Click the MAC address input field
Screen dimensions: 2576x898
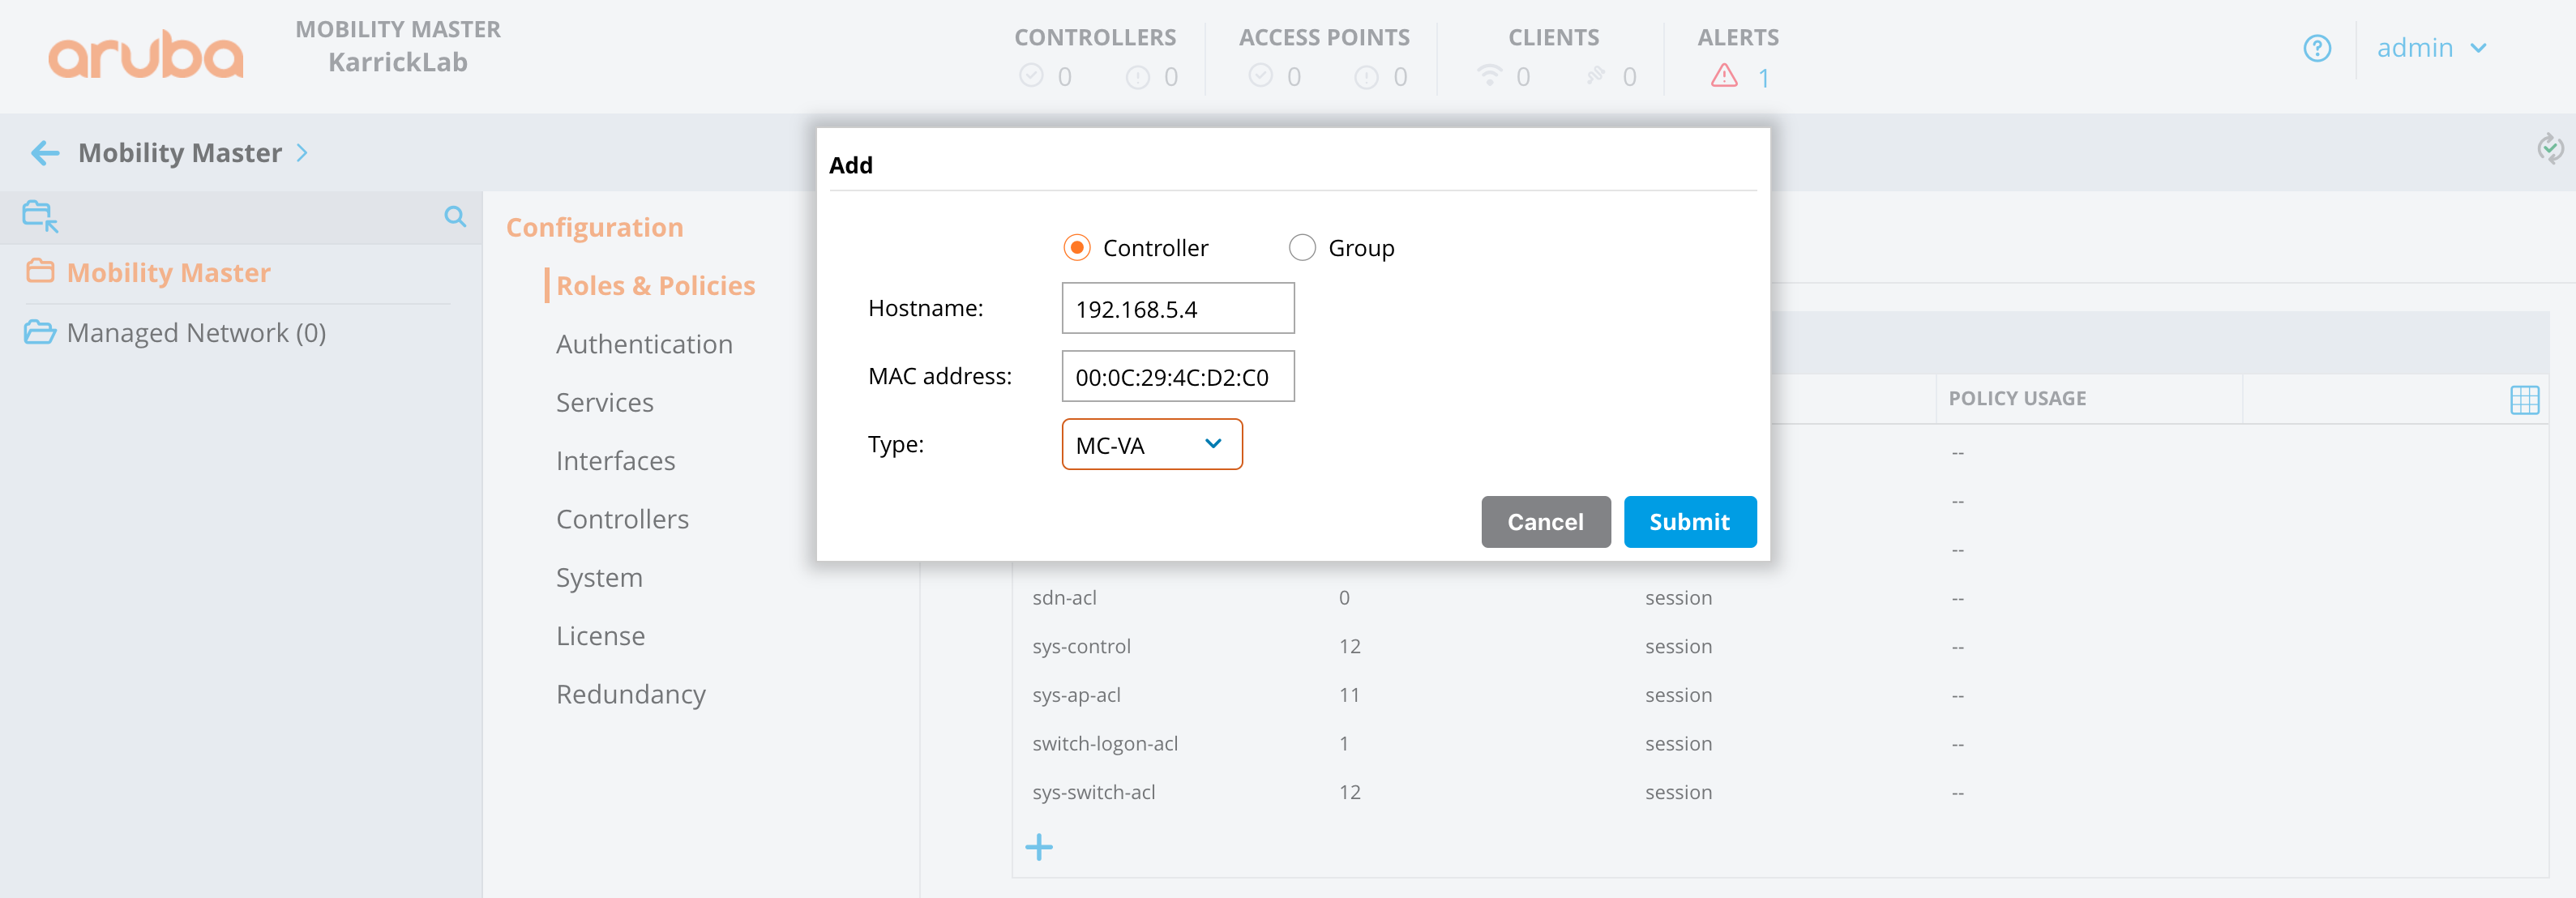(1177, 377)
